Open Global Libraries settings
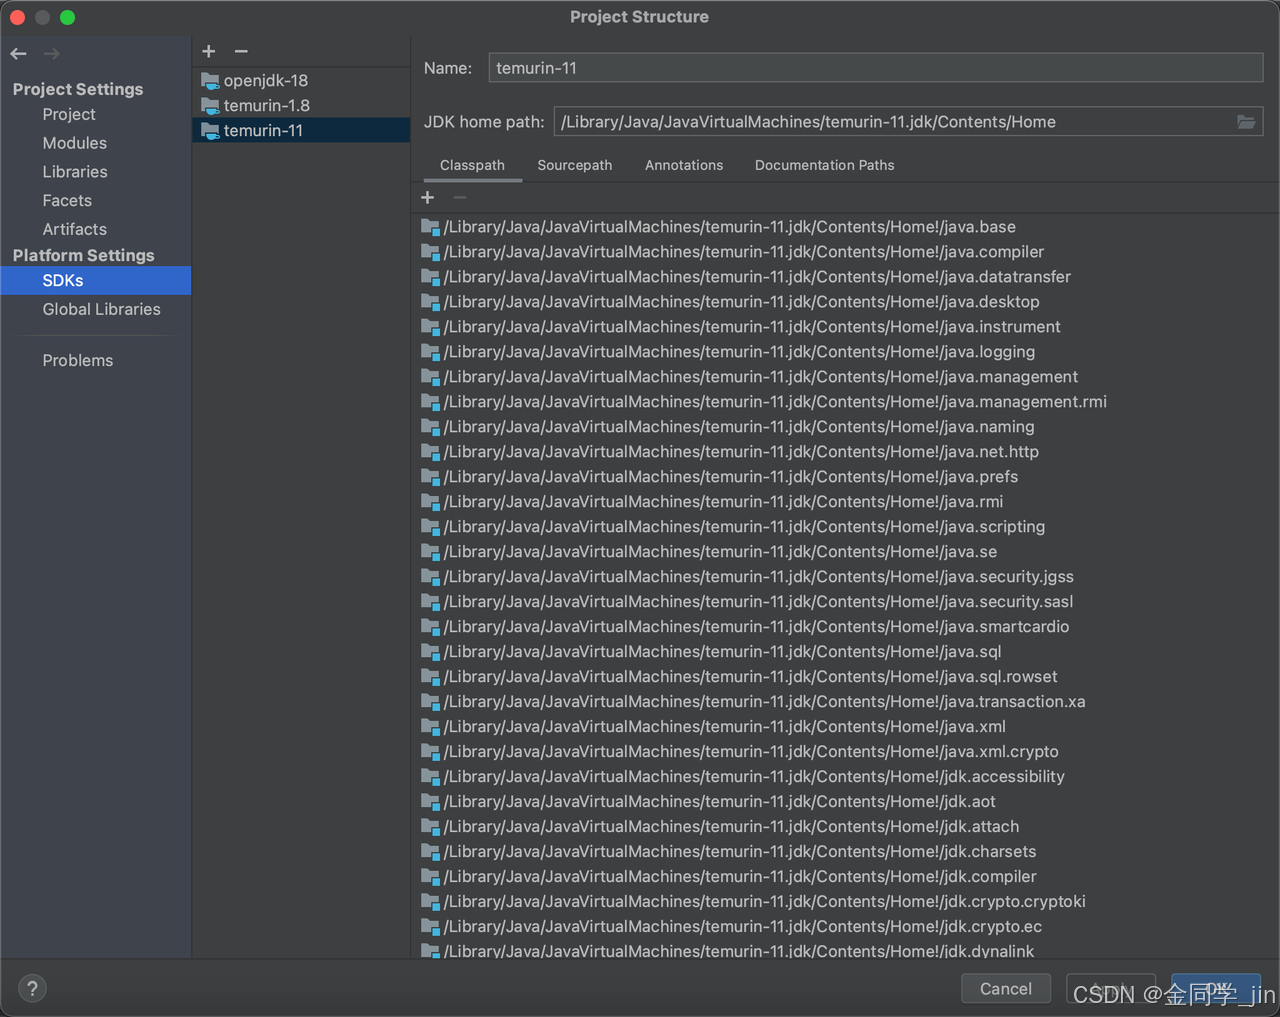This screenshot has height=1017, width=1280. (102, 309)
